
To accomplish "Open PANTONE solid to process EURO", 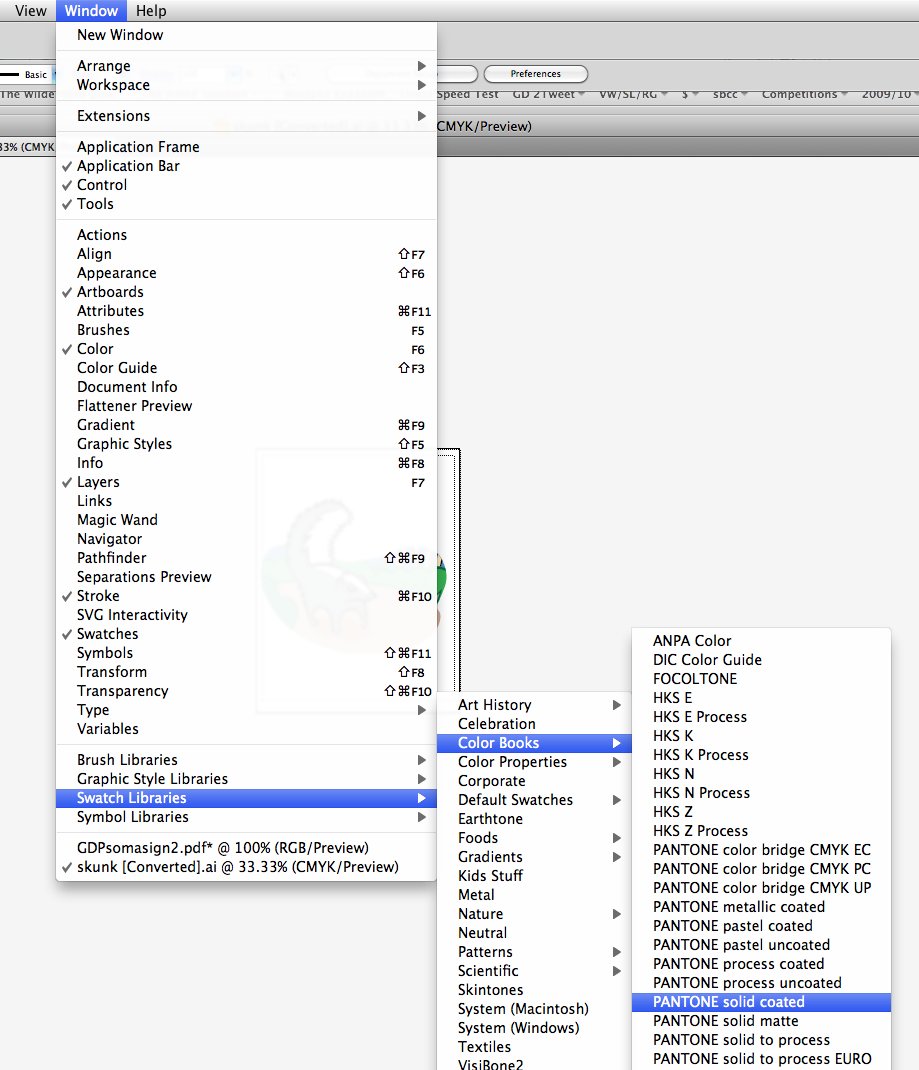I will 761,1059.
